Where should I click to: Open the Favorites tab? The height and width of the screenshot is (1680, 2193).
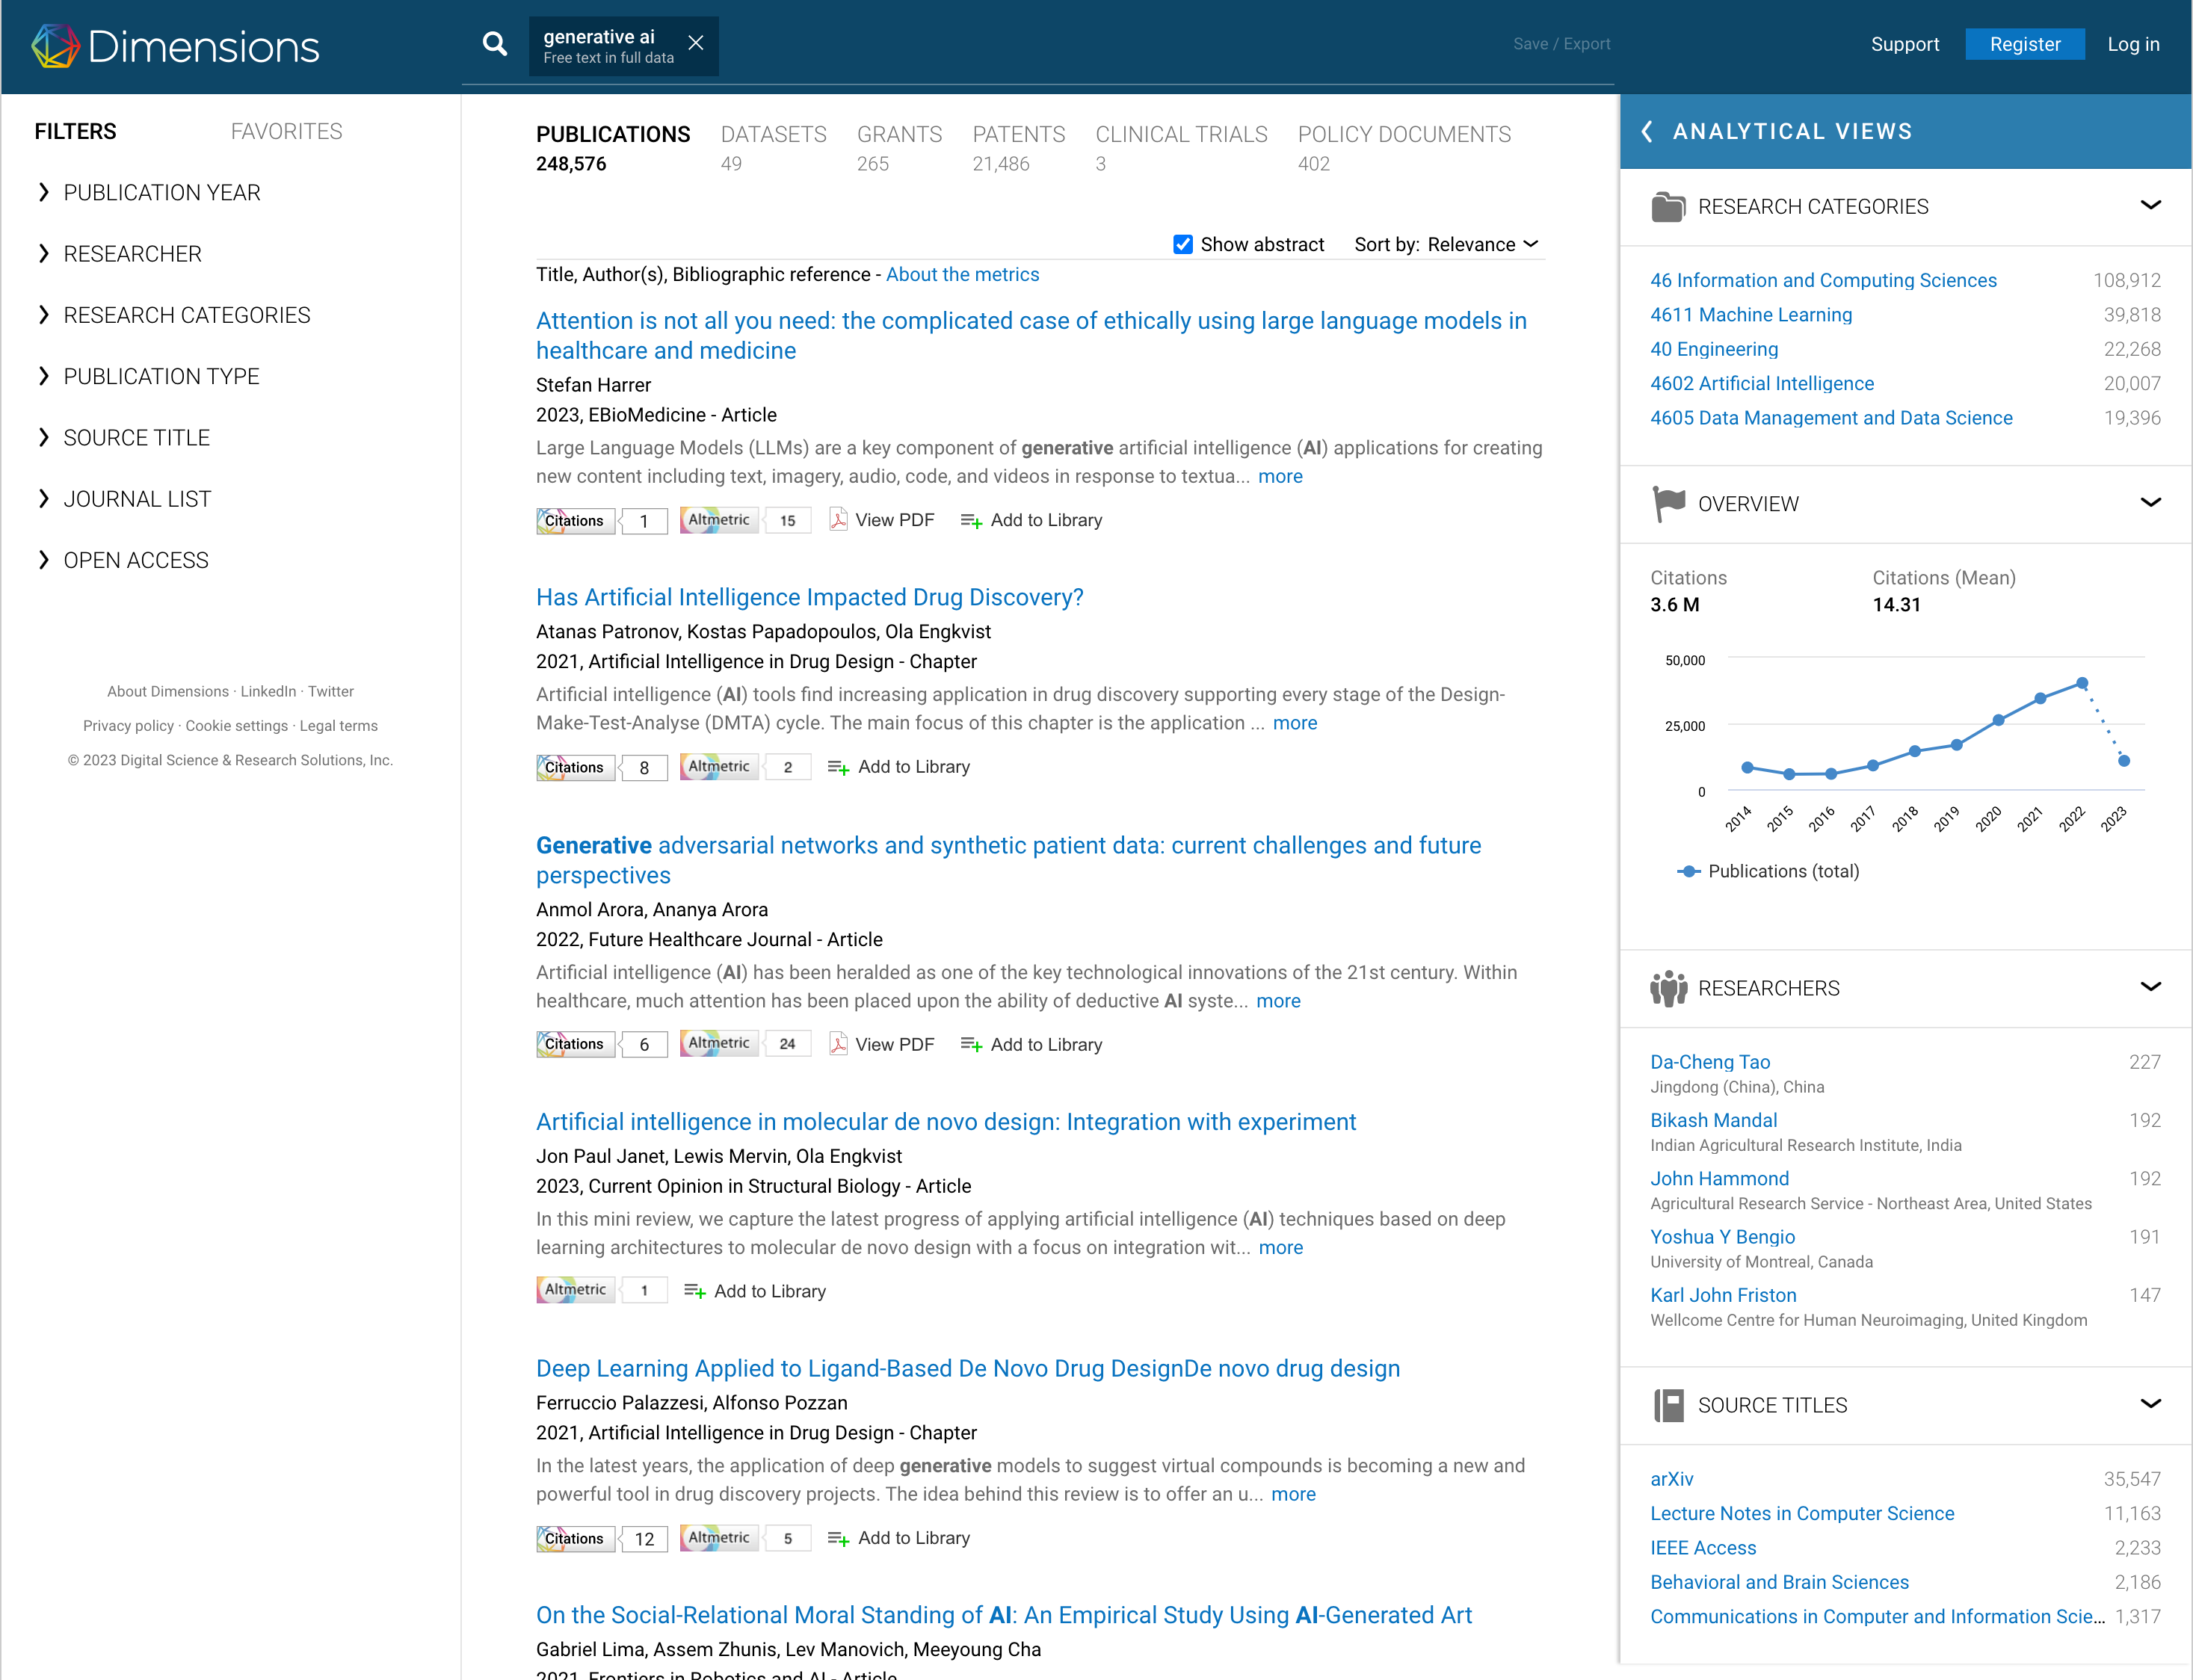tap(286, 131)
